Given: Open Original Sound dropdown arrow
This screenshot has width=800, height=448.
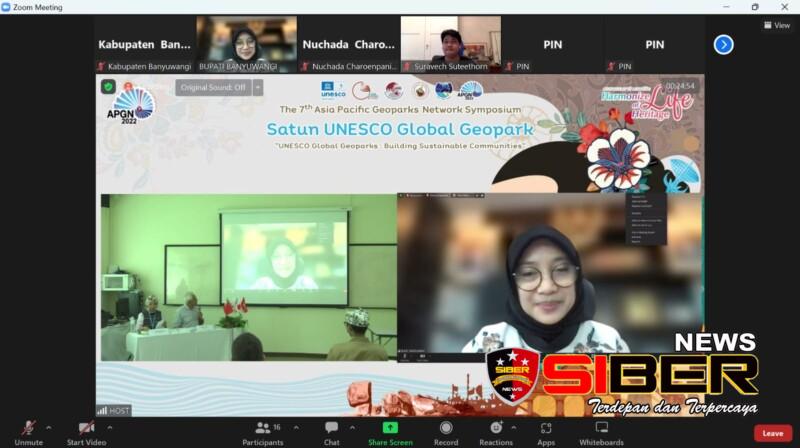Looking at the screenshot, I should pyautogui.click(x=258, y=87).
